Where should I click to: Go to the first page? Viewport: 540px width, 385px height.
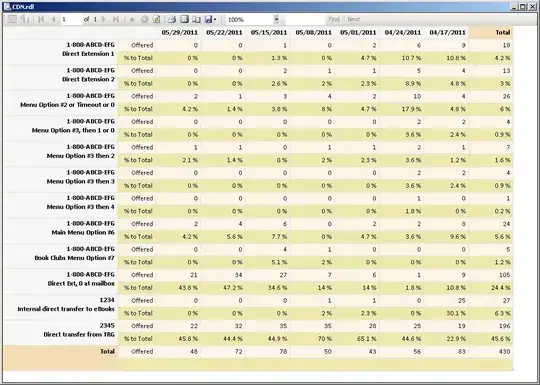pos(41,19)
